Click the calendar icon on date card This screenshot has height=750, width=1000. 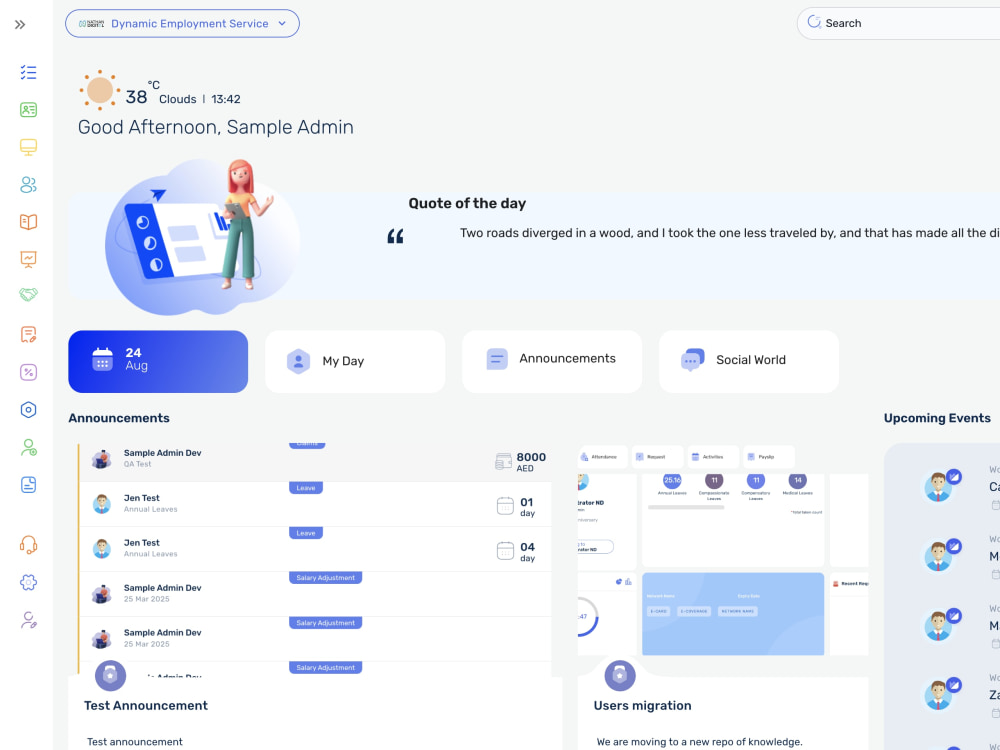coord(103,359)
